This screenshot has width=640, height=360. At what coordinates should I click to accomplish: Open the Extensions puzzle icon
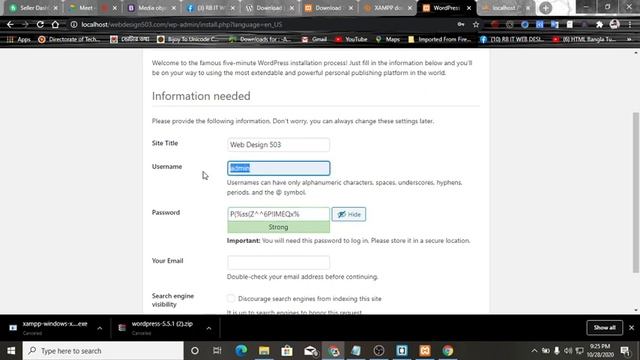(x=599, y=24)
